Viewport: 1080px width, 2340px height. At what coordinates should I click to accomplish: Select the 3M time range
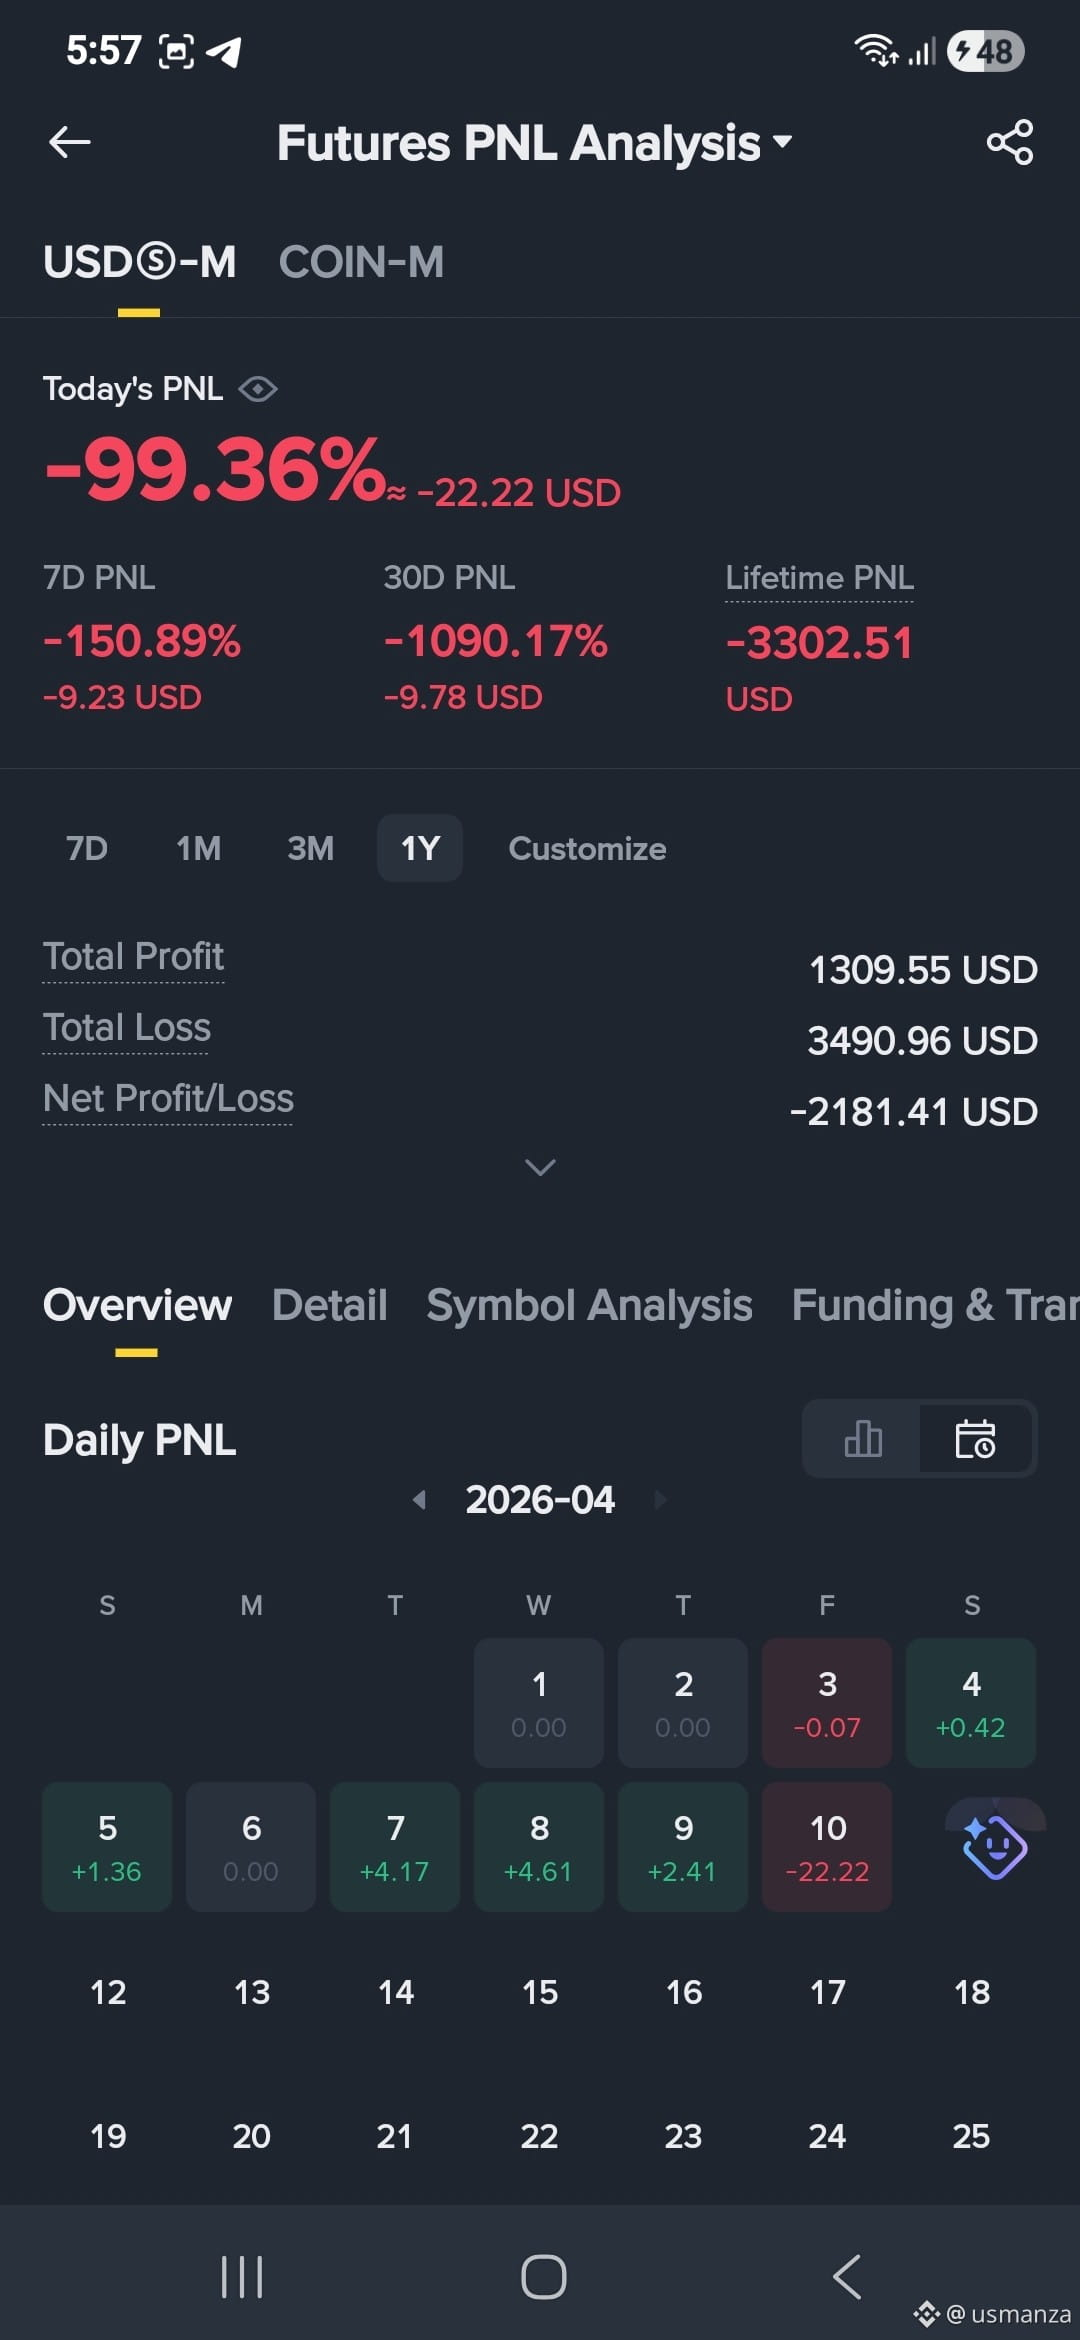pos(311,848)
